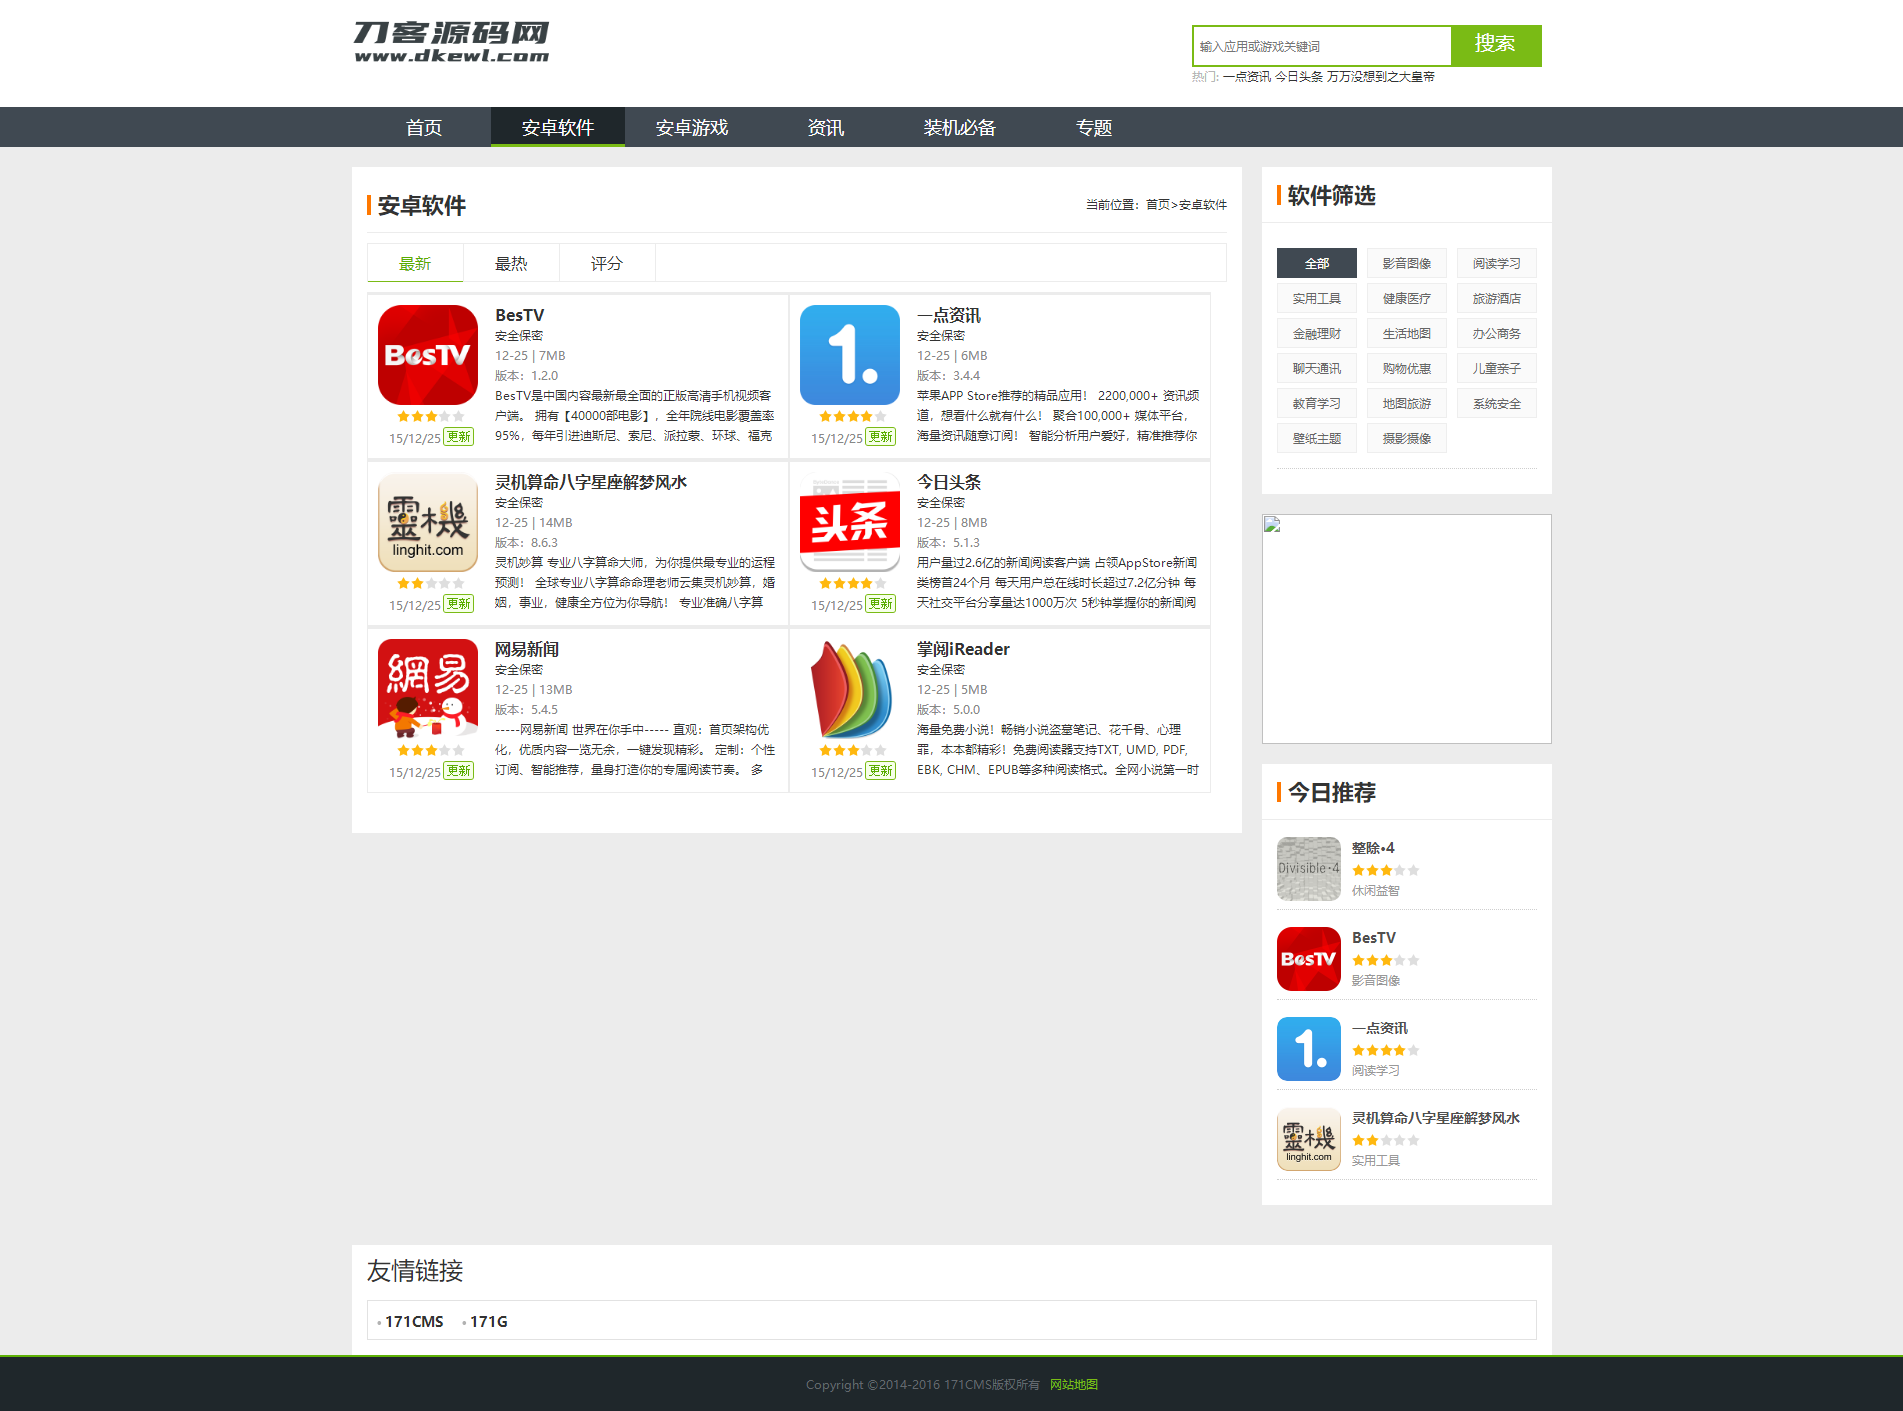
Task: Click the sidebar advertisement image placeholder
Action: click(1407, 629)
